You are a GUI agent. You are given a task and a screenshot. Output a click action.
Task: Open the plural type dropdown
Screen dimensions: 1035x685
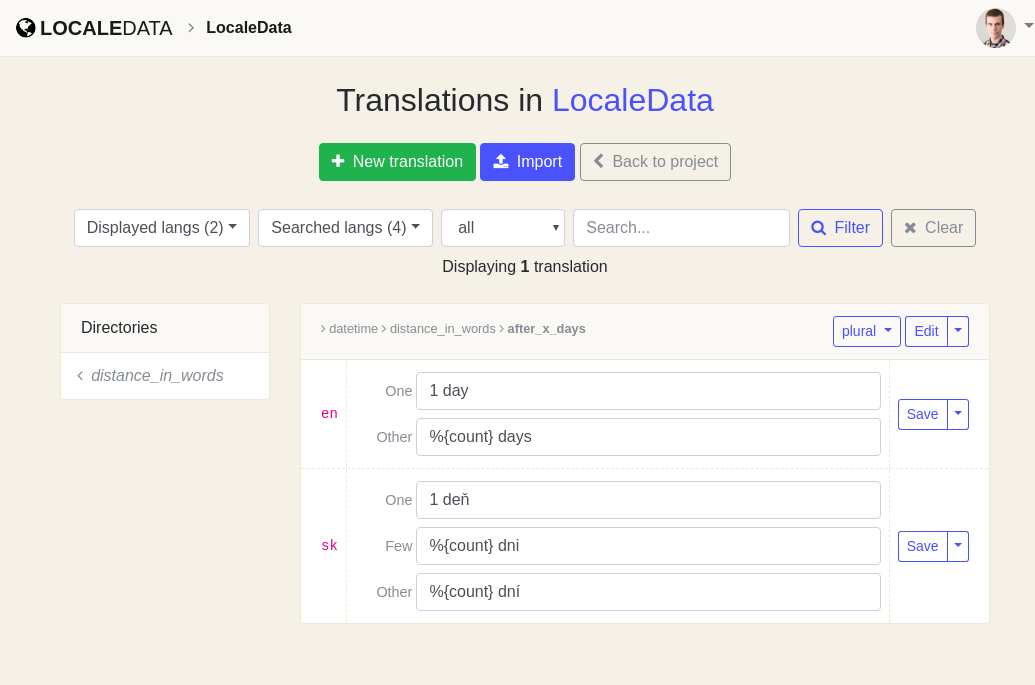coord(867,331)
